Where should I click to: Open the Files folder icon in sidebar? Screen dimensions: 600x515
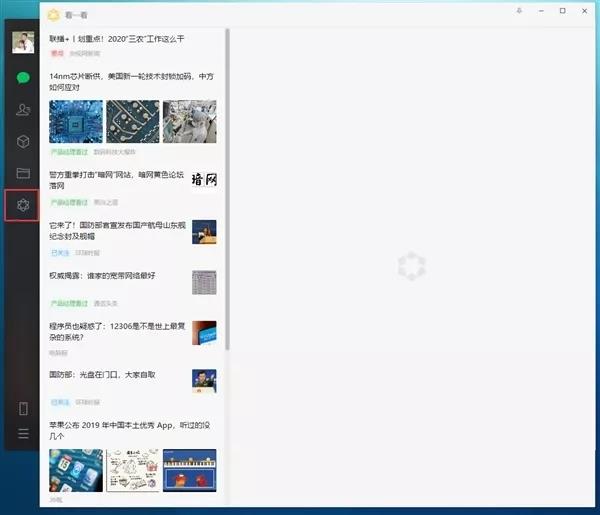coord(22,173)
